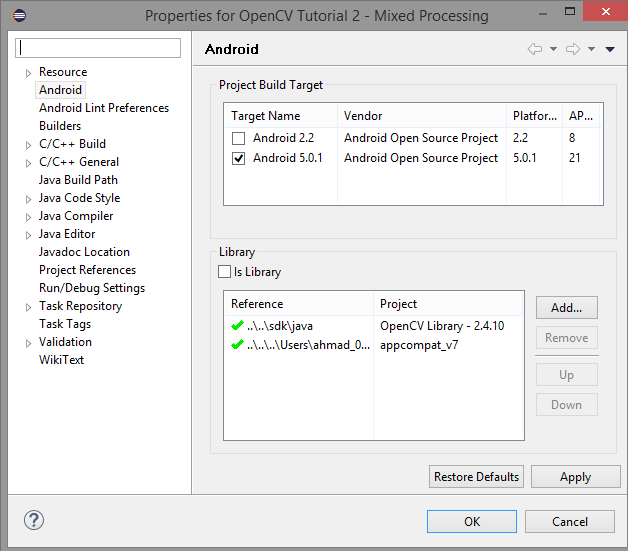Click the Target Name column header
This screenshot has height=551, width=628.
coord(281,116)
